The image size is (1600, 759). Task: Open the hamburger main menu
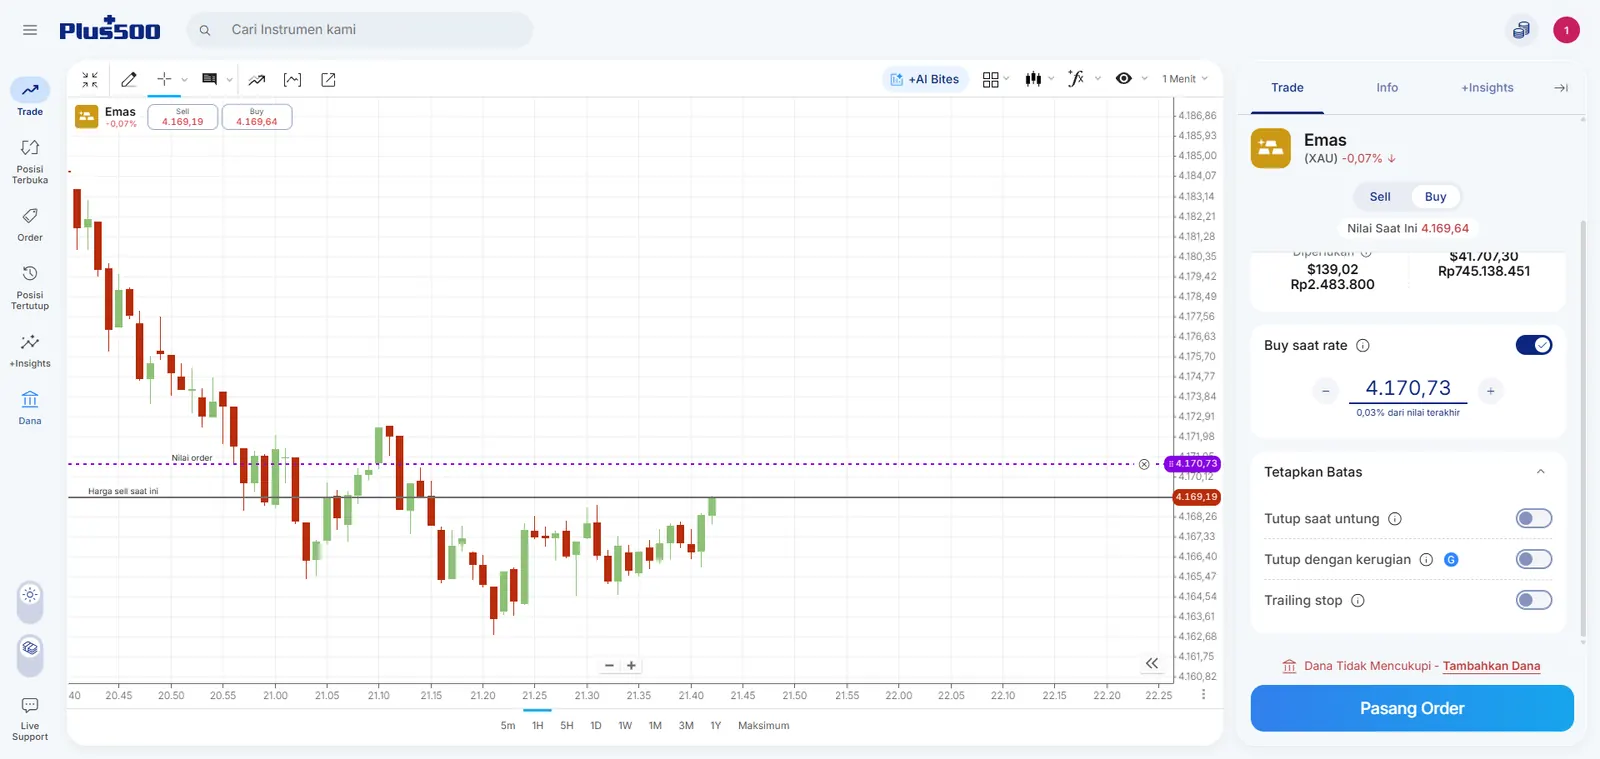[30, 30]
